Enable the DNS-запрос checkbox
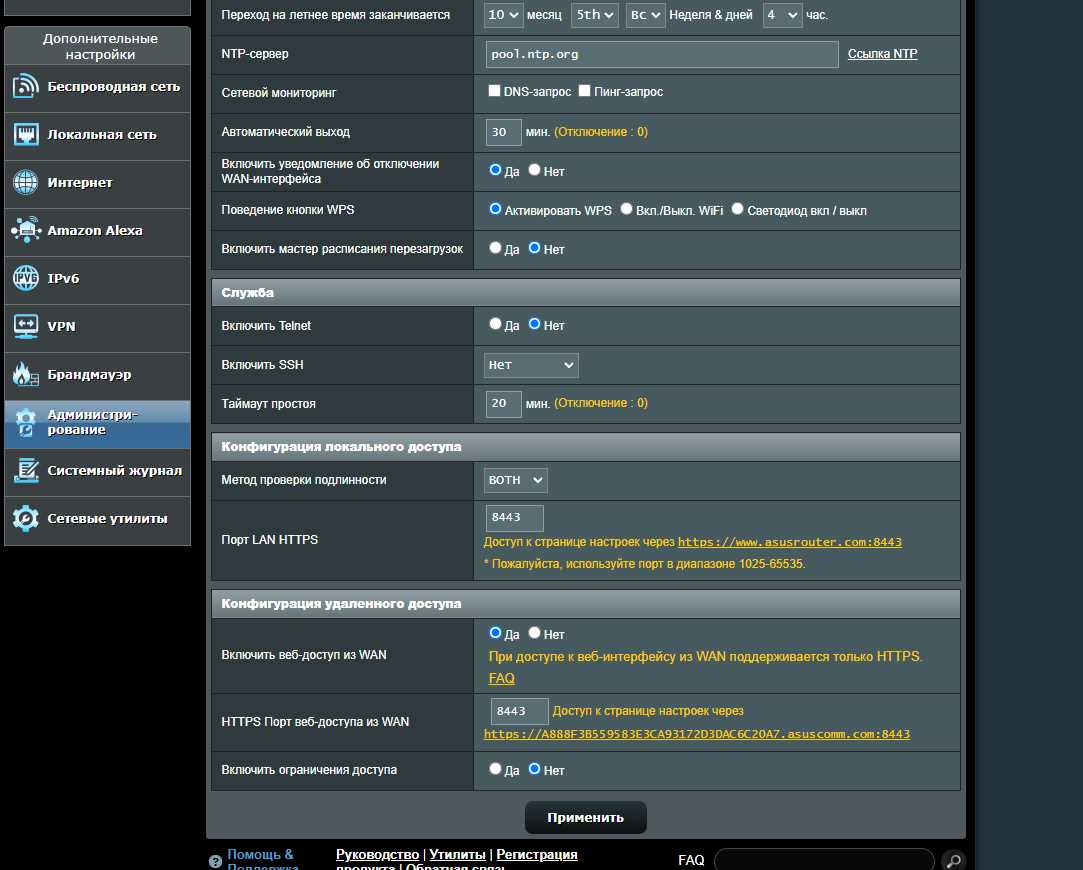Screen dimensions: 1083x870 point(494,90)
